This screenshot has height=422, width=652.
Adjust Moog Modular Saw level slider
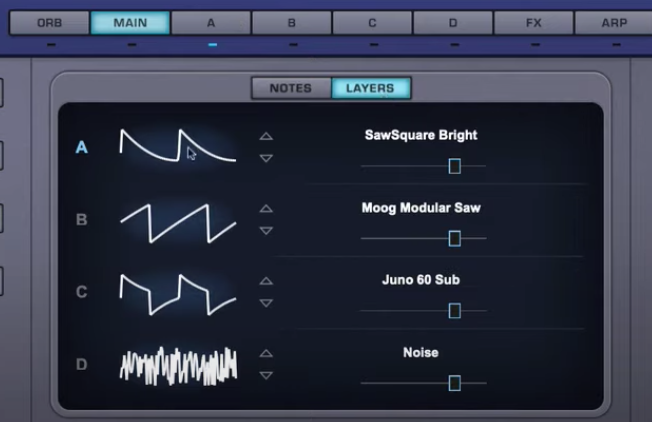454,239
